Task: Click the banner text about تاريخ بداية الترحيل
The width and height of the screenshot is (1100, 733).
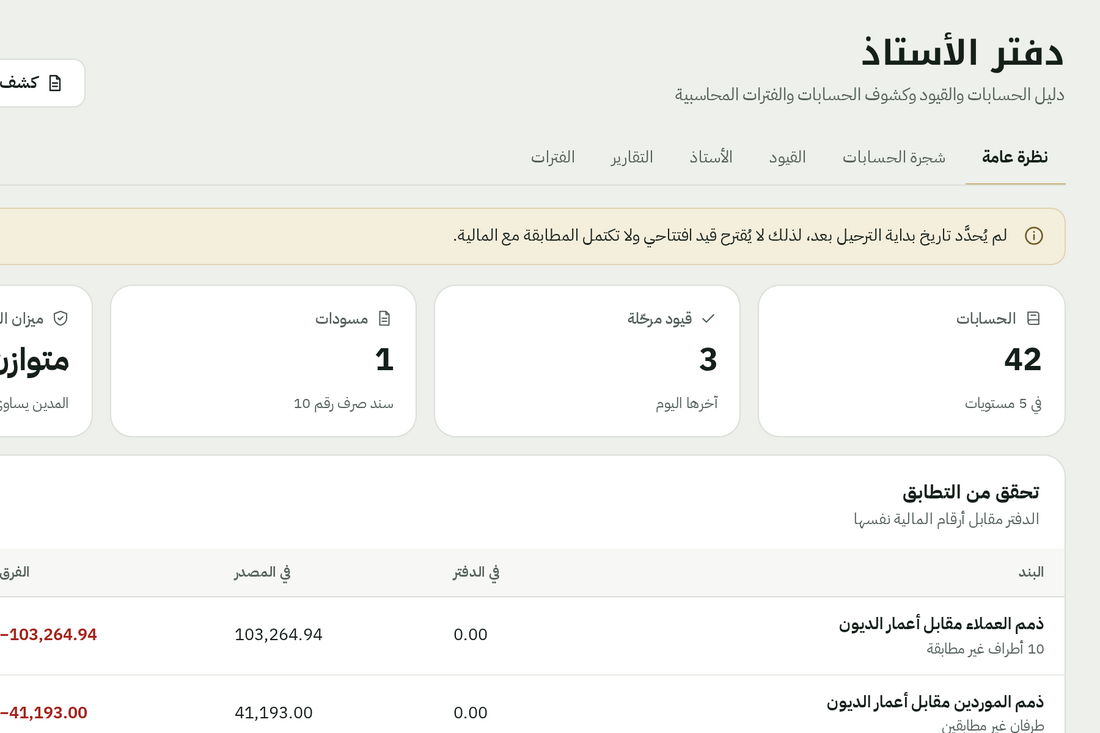Action: click(730, 236)
